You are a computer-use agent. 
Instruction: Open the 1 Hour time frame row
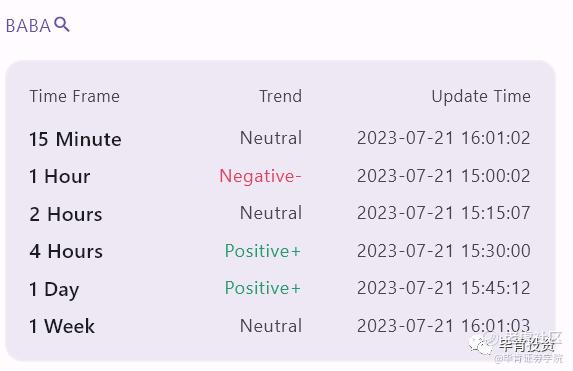click(280, 176)
